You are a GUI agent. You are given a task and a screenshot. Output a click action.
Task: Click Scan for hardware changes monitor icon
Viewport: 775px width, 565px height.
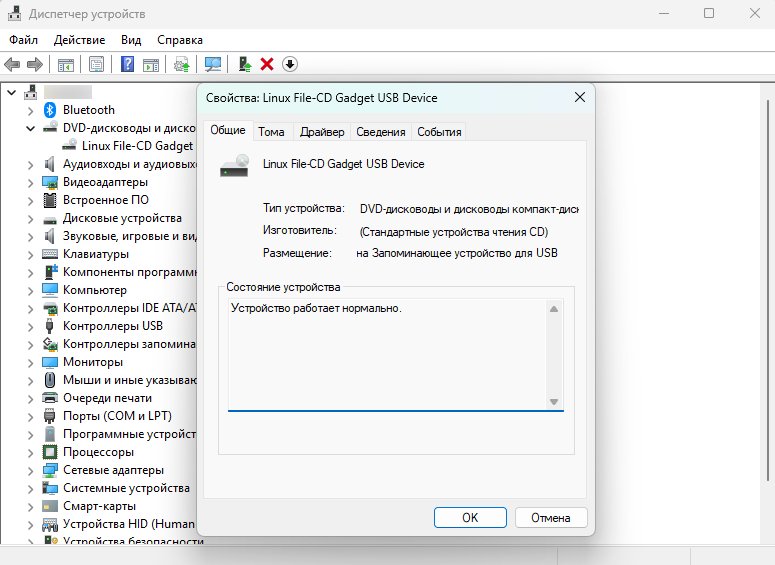[213, 64]
